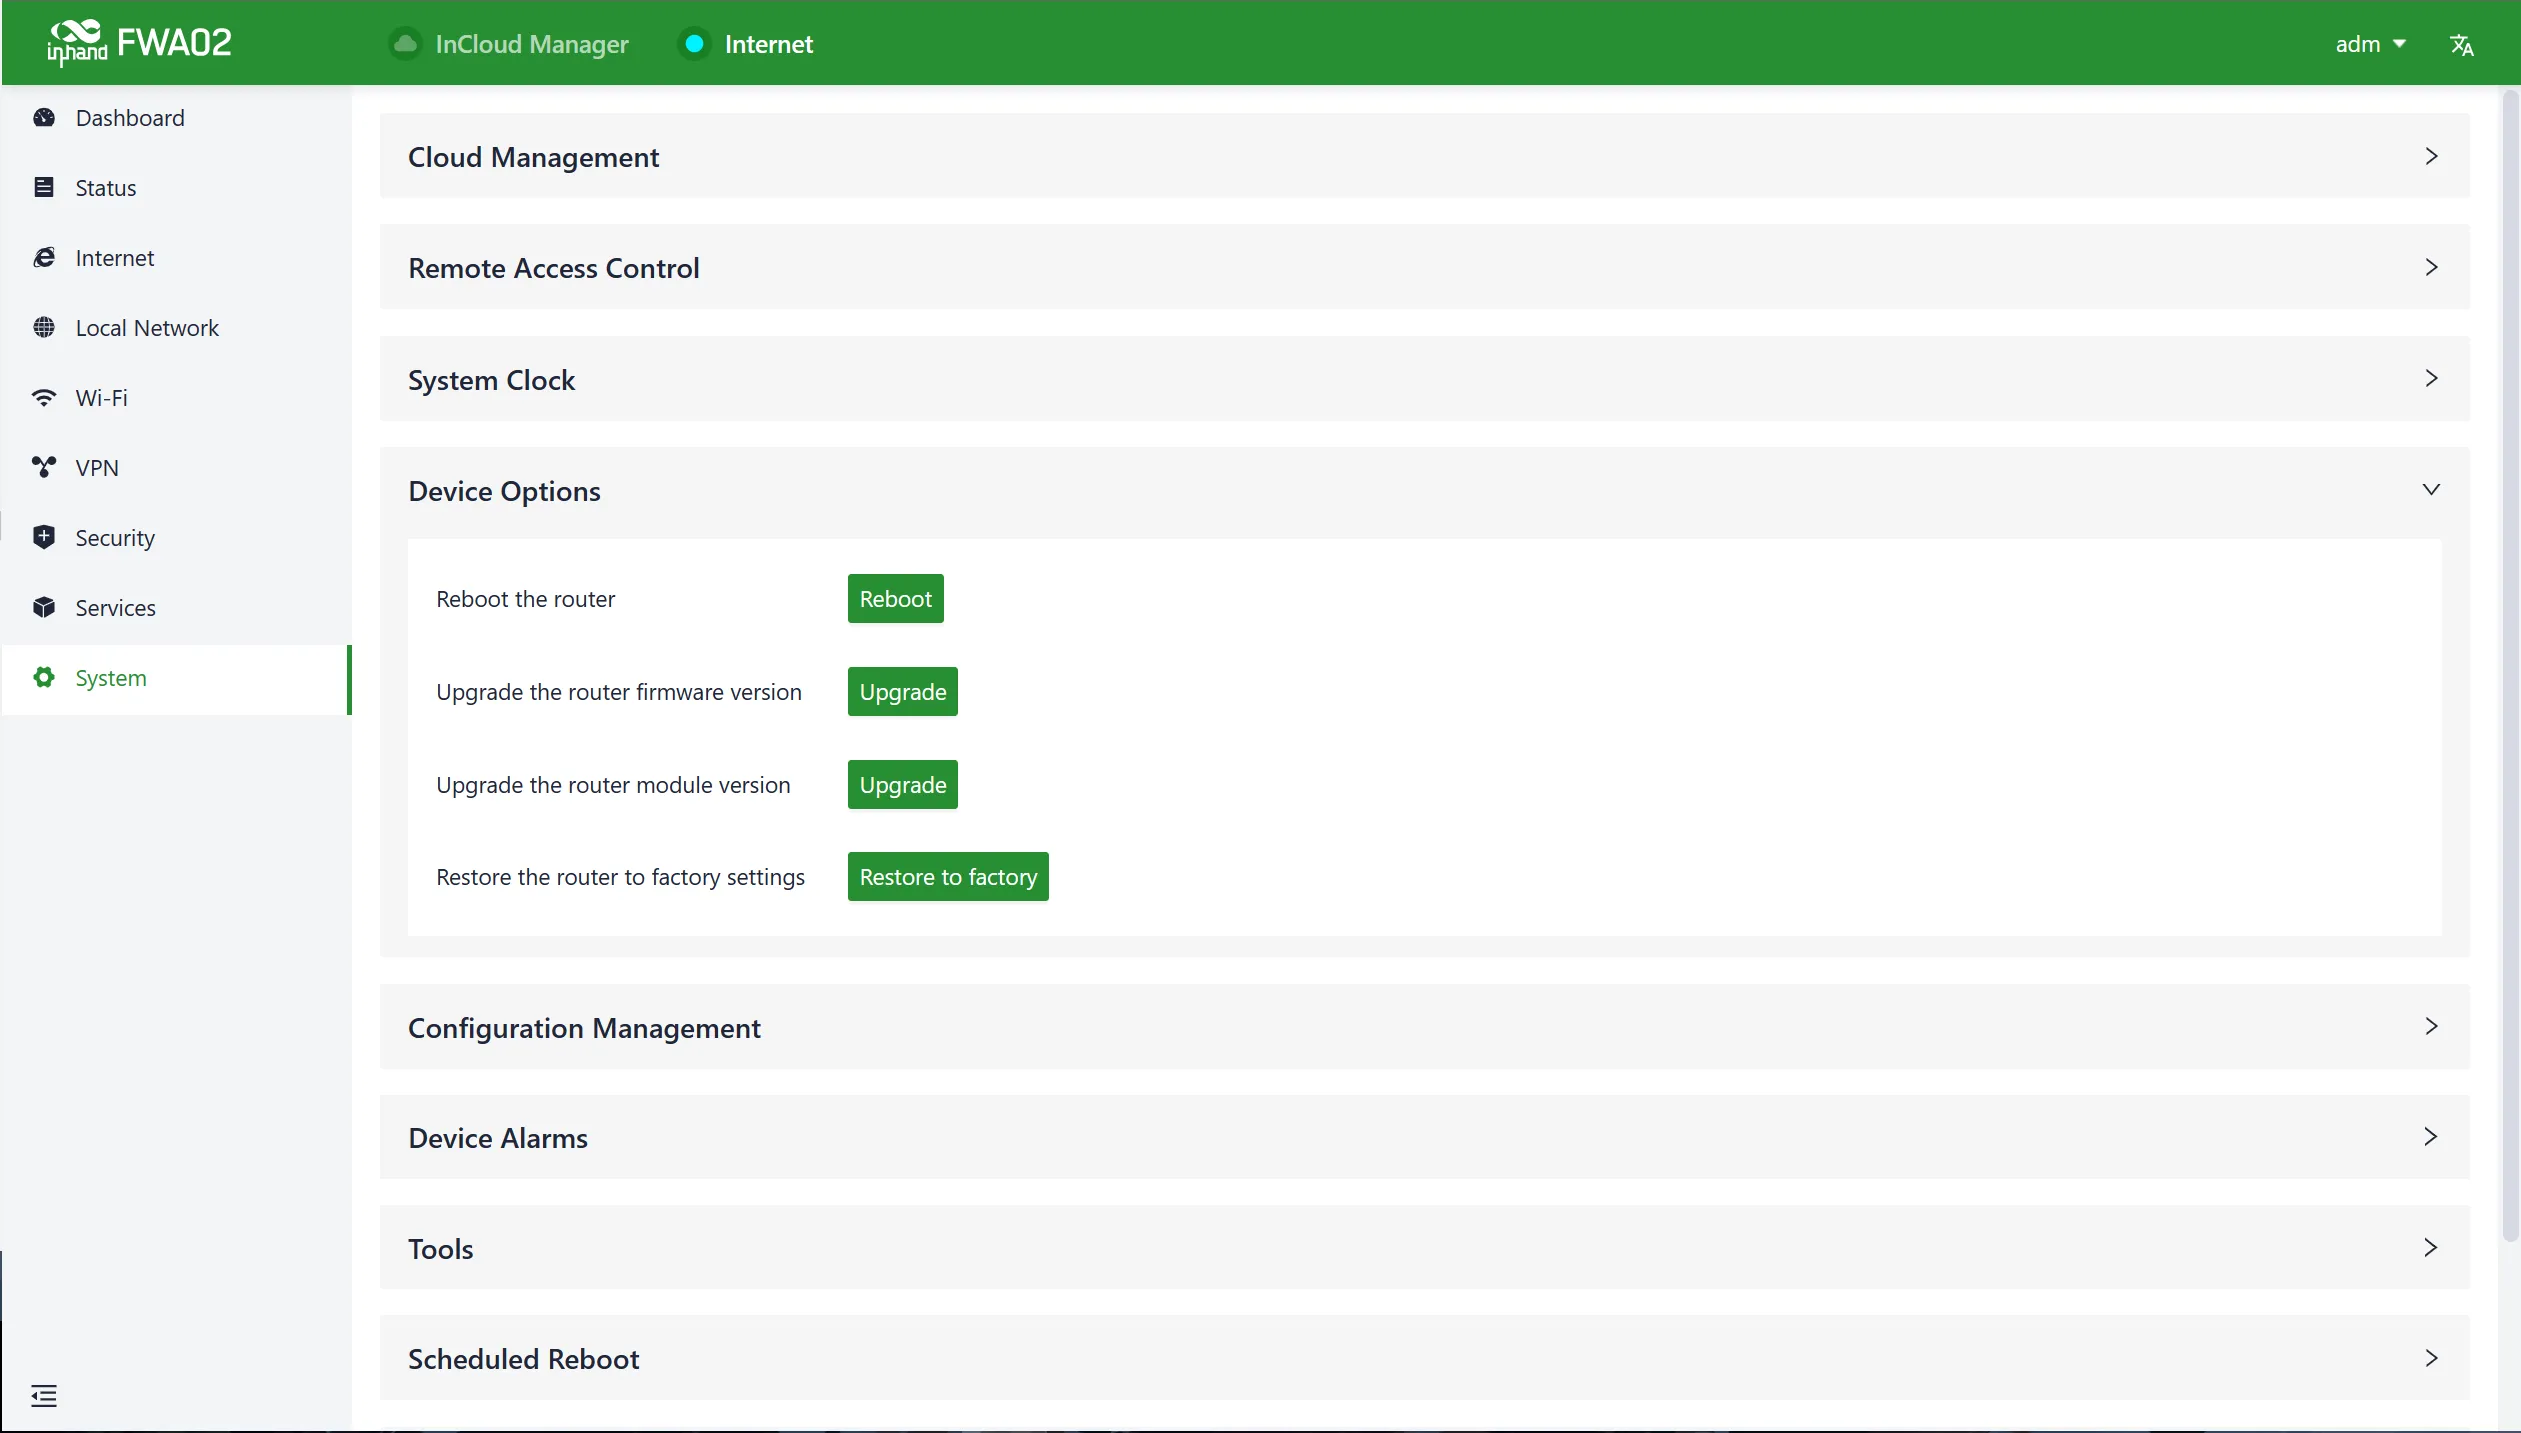Click the InHand FWA02 logo
The image size is (2521, 1433).
click(x=139, y=43)
